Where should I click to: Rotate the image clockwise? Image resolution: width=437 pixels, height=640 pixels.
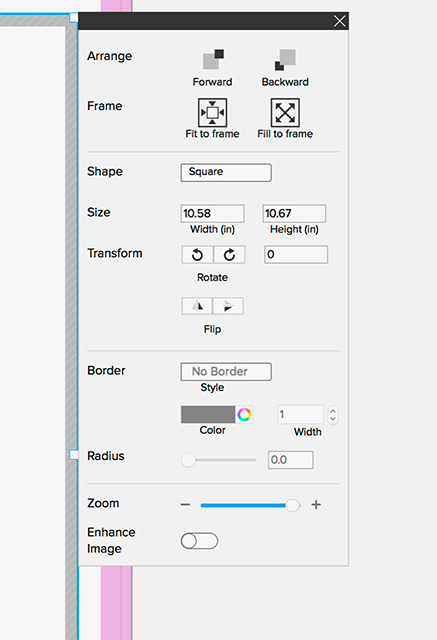(229, 255)
